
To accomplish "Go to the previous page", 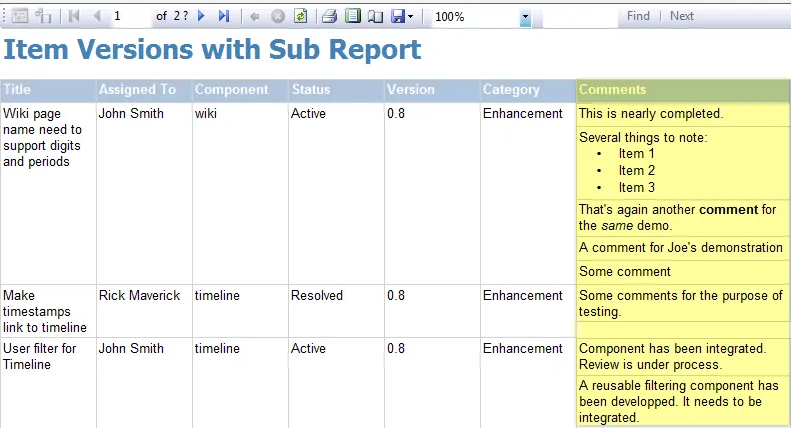I will coord(96,16).
